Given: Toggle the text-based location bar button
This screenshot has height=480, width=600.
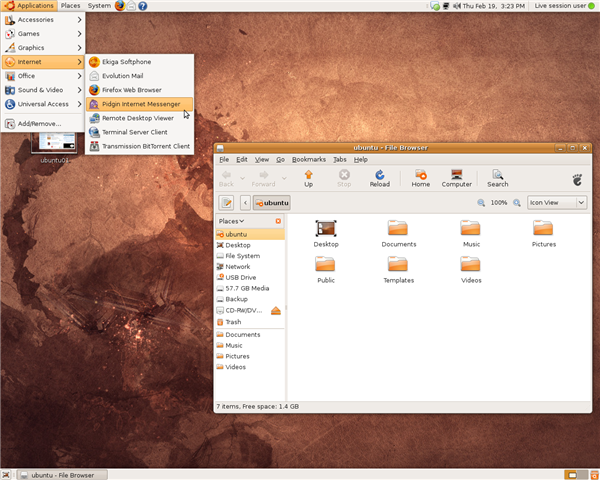Looking at the screenshot, I should (x=226, y=202).
